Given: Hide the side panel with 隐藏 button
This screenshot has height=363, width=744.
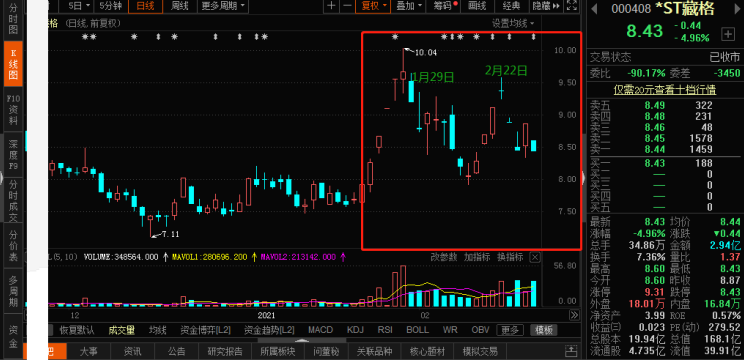Looking at the screenshot, I should (x=546, y=6).
